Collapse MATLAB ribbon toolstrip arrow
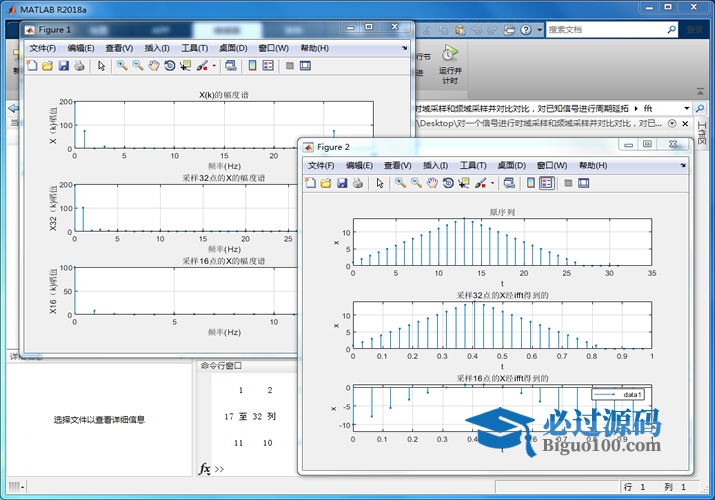Image resolution: width=715 pixels, height=500 pixels. click(700, 92)
